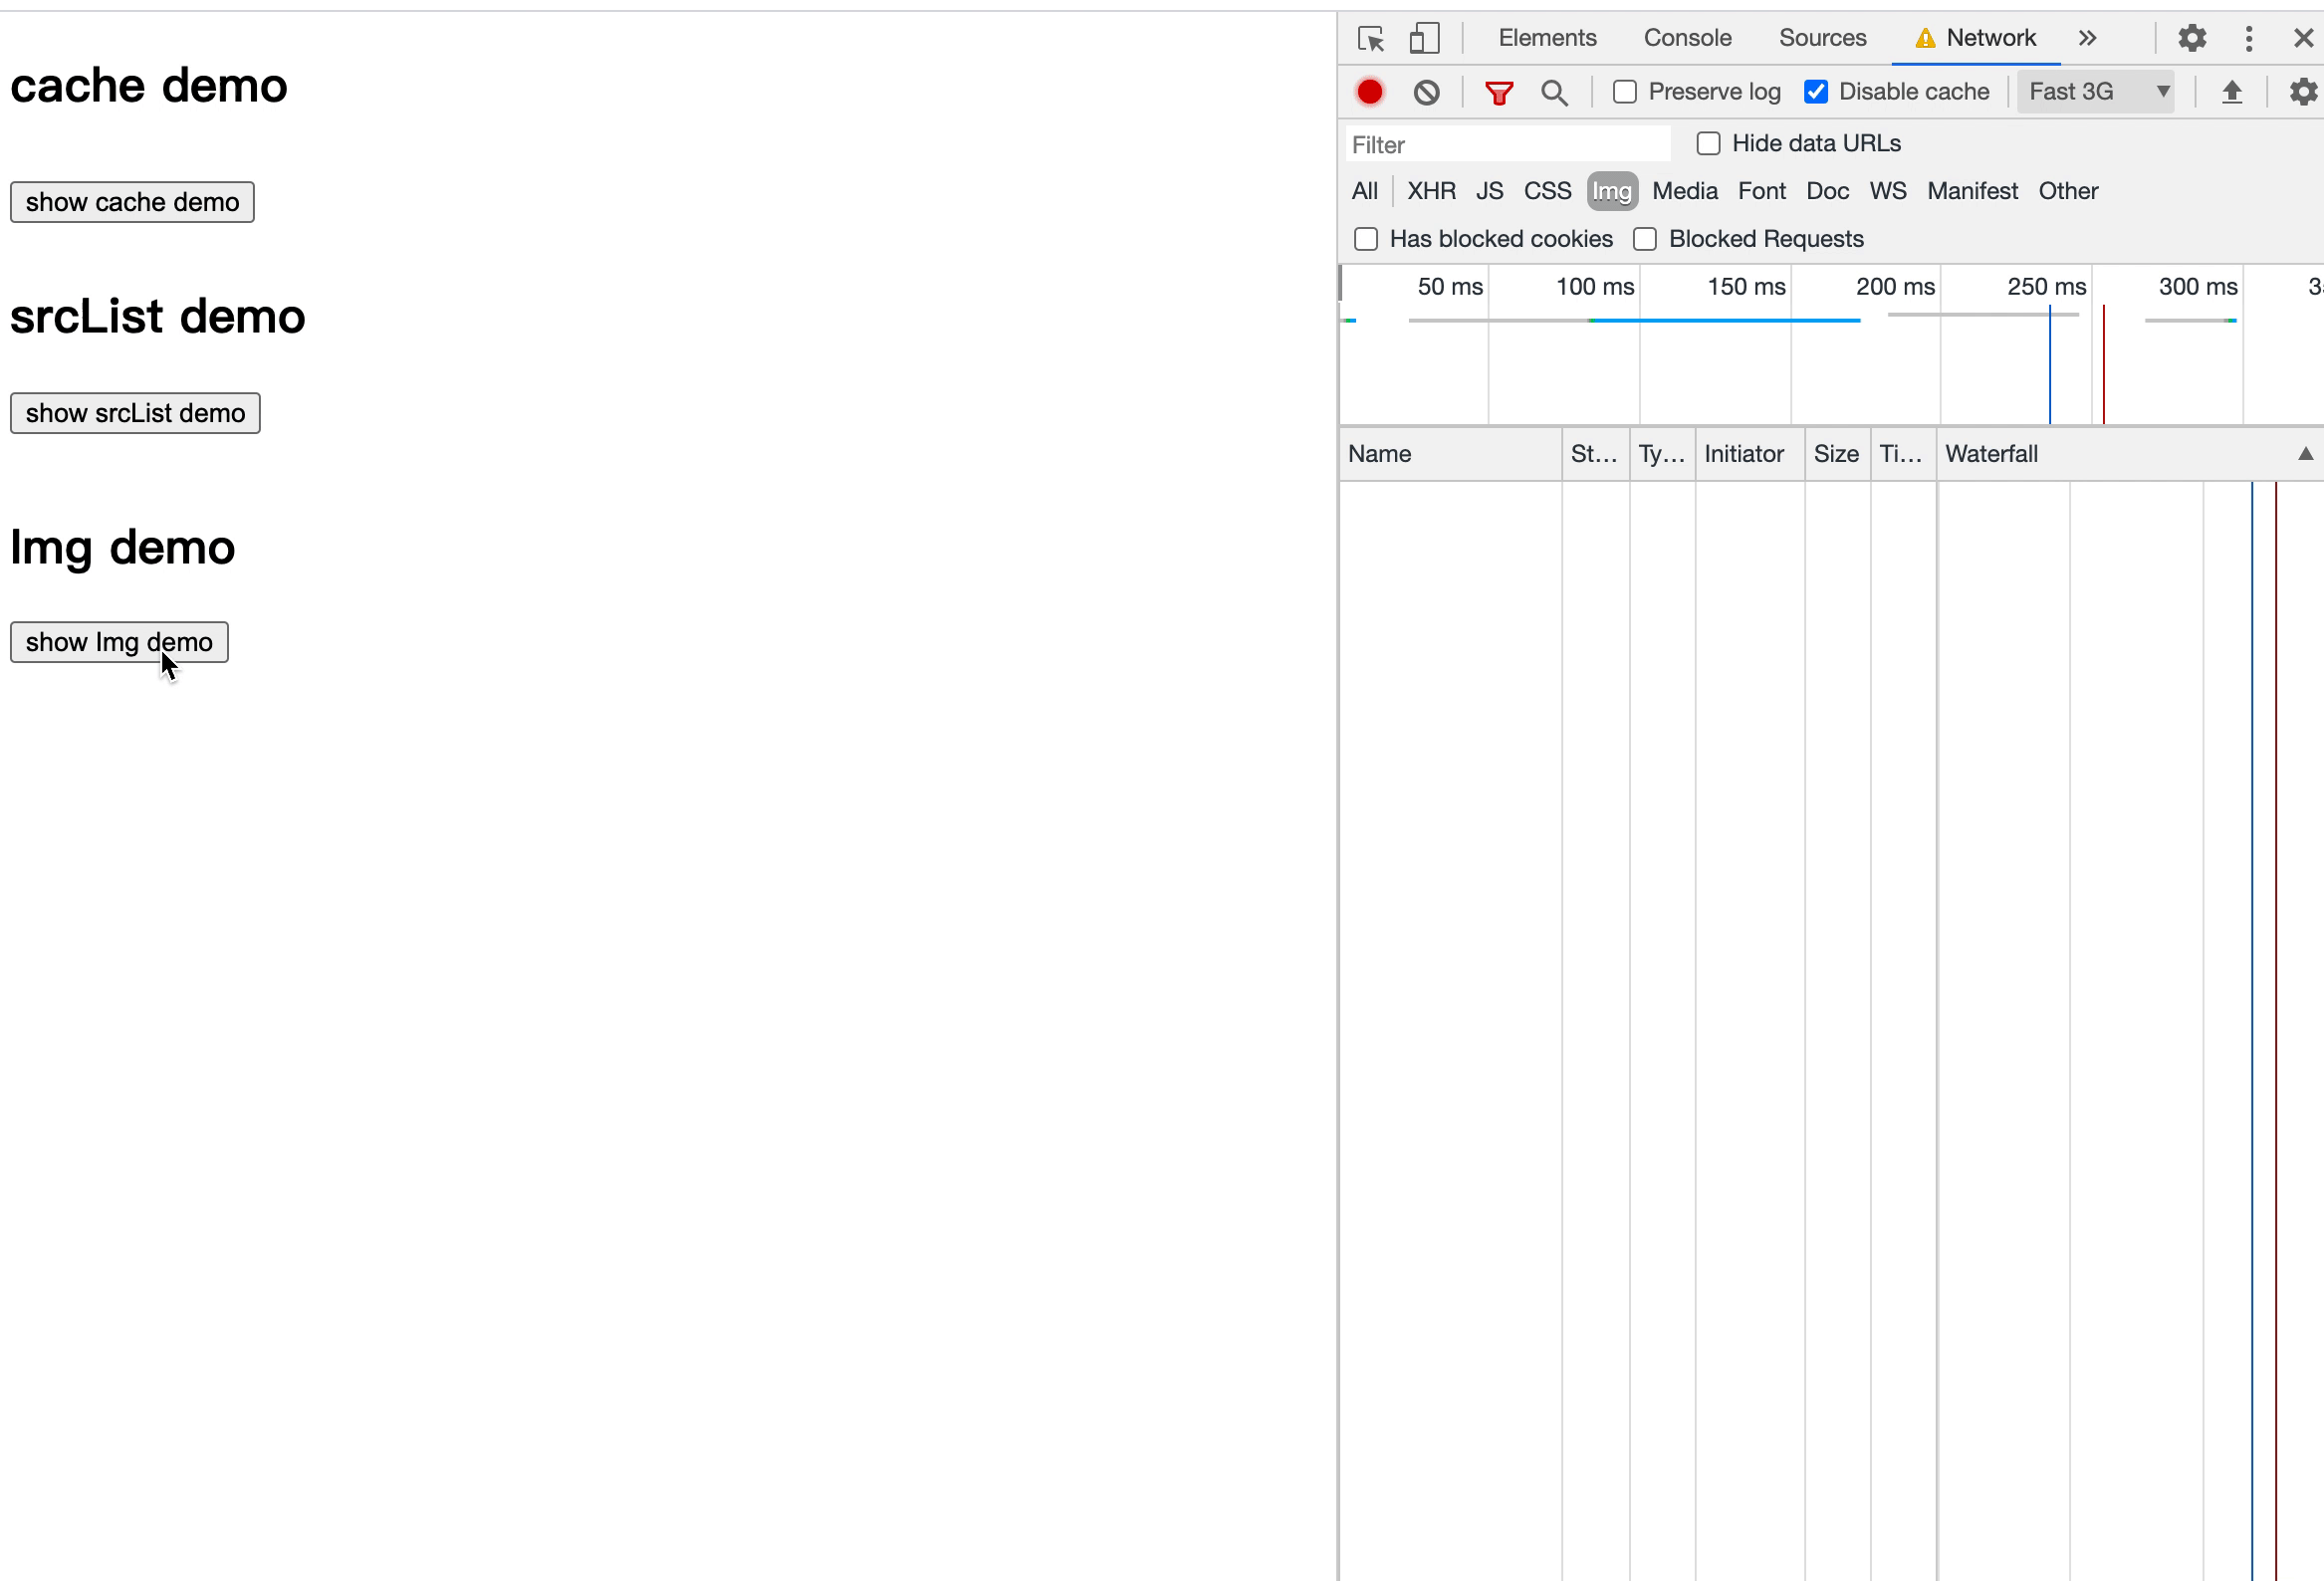Toggle the Hide data URLs checkbox
This screenshot has height=1581, width=2324.
point(1707,143)
